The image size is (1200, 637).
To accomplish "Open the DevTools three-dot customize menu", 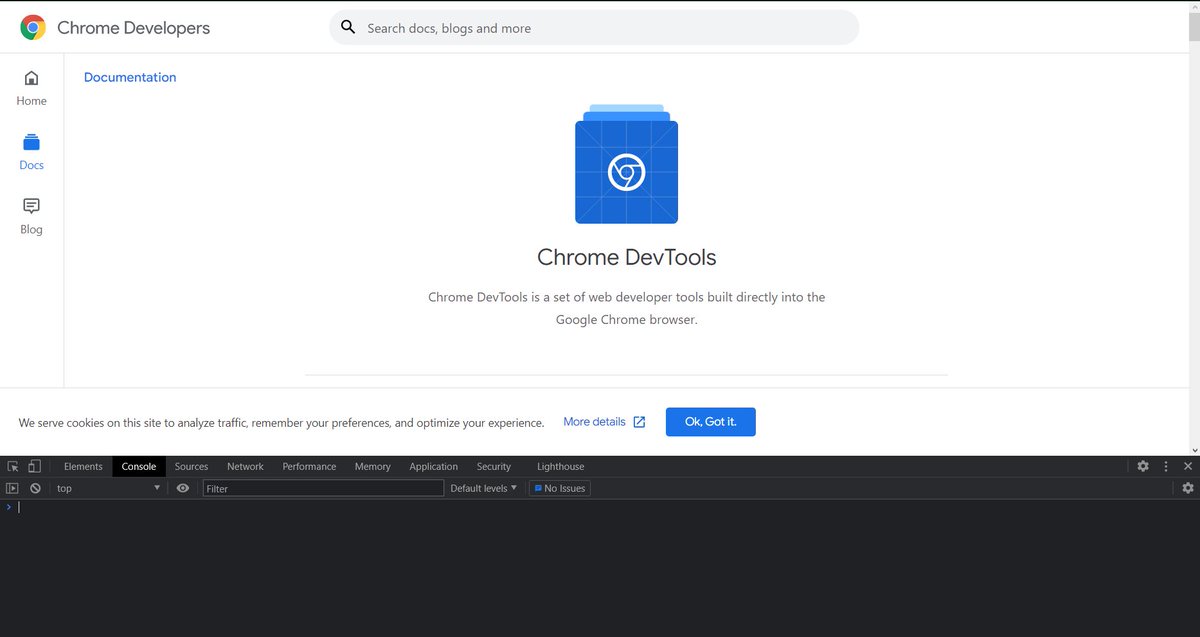I will tap(1166, 466).
